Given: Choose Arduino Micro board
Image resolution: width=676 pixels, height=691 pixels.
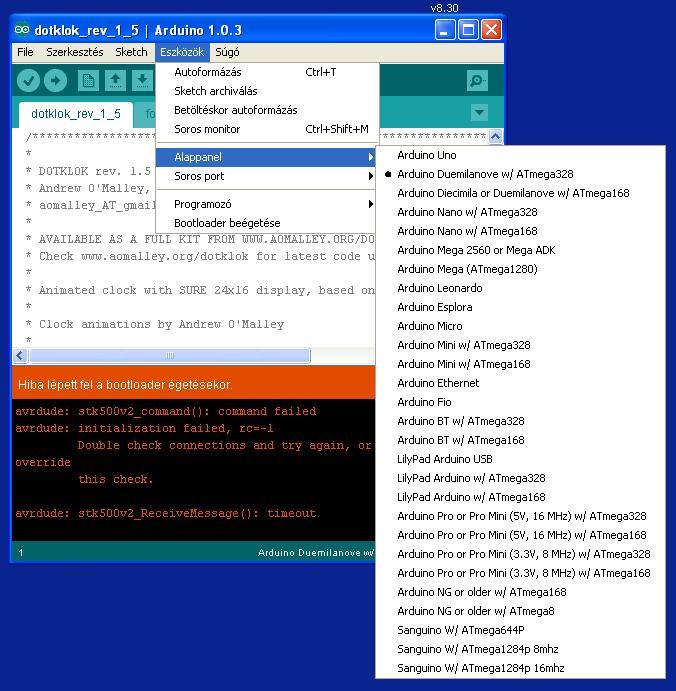Looking at the screenshot, I should (x=520, y=326).
